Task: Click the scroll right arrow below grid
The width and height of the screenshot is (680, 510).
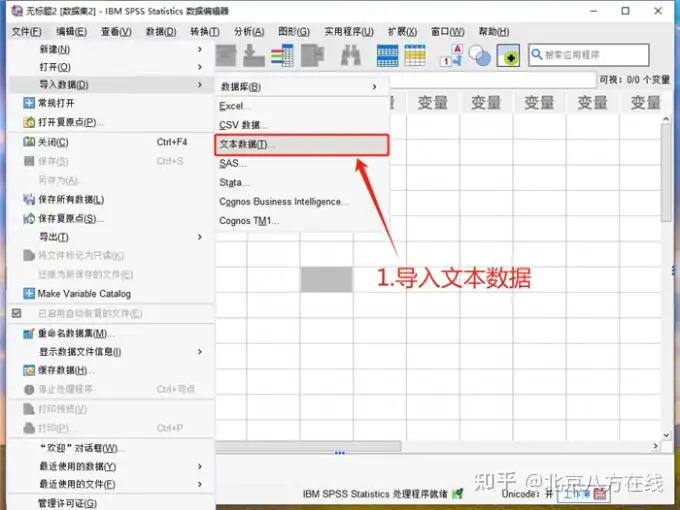Action: pyautogui.click(x=655, y=446)
